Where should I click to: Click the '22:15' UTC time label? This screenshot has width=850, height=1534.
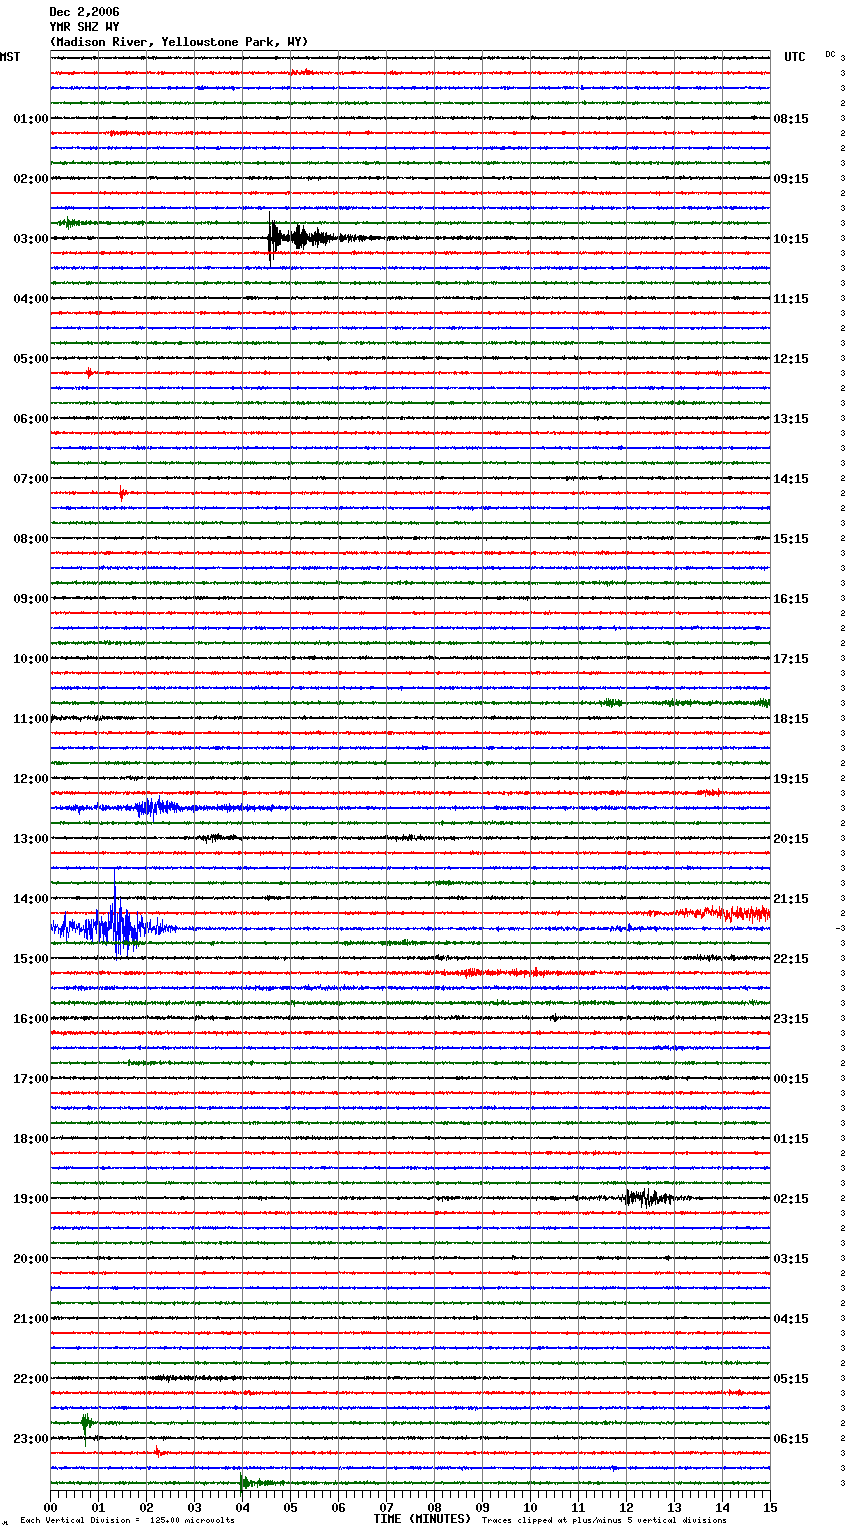(x=791, y=959)
